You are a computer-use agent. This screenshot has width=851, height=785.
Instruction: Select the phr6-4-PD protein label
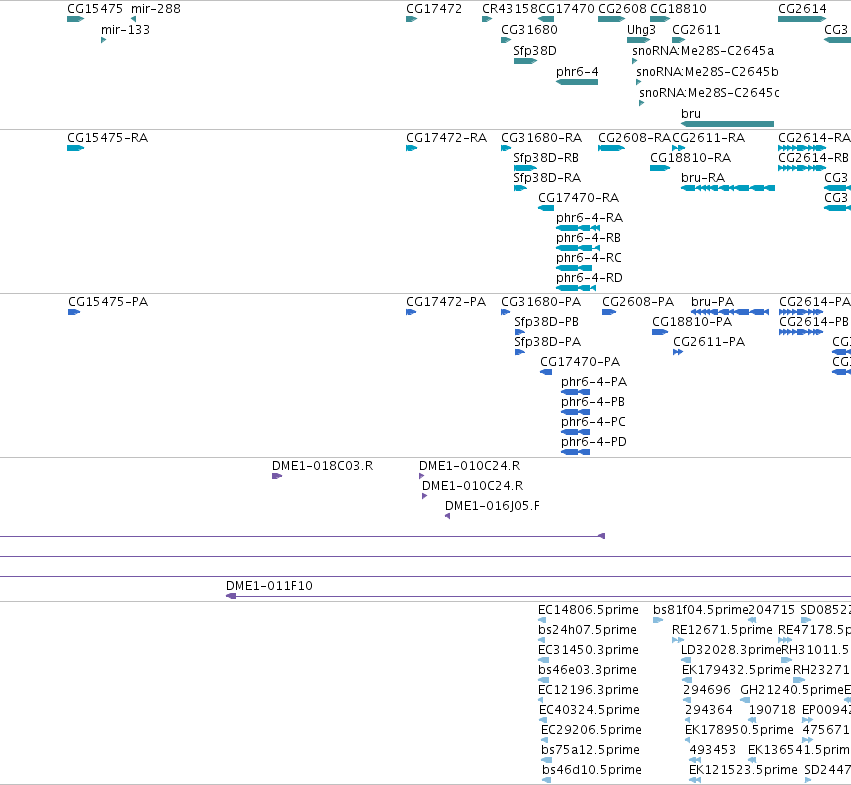(594, 442)
